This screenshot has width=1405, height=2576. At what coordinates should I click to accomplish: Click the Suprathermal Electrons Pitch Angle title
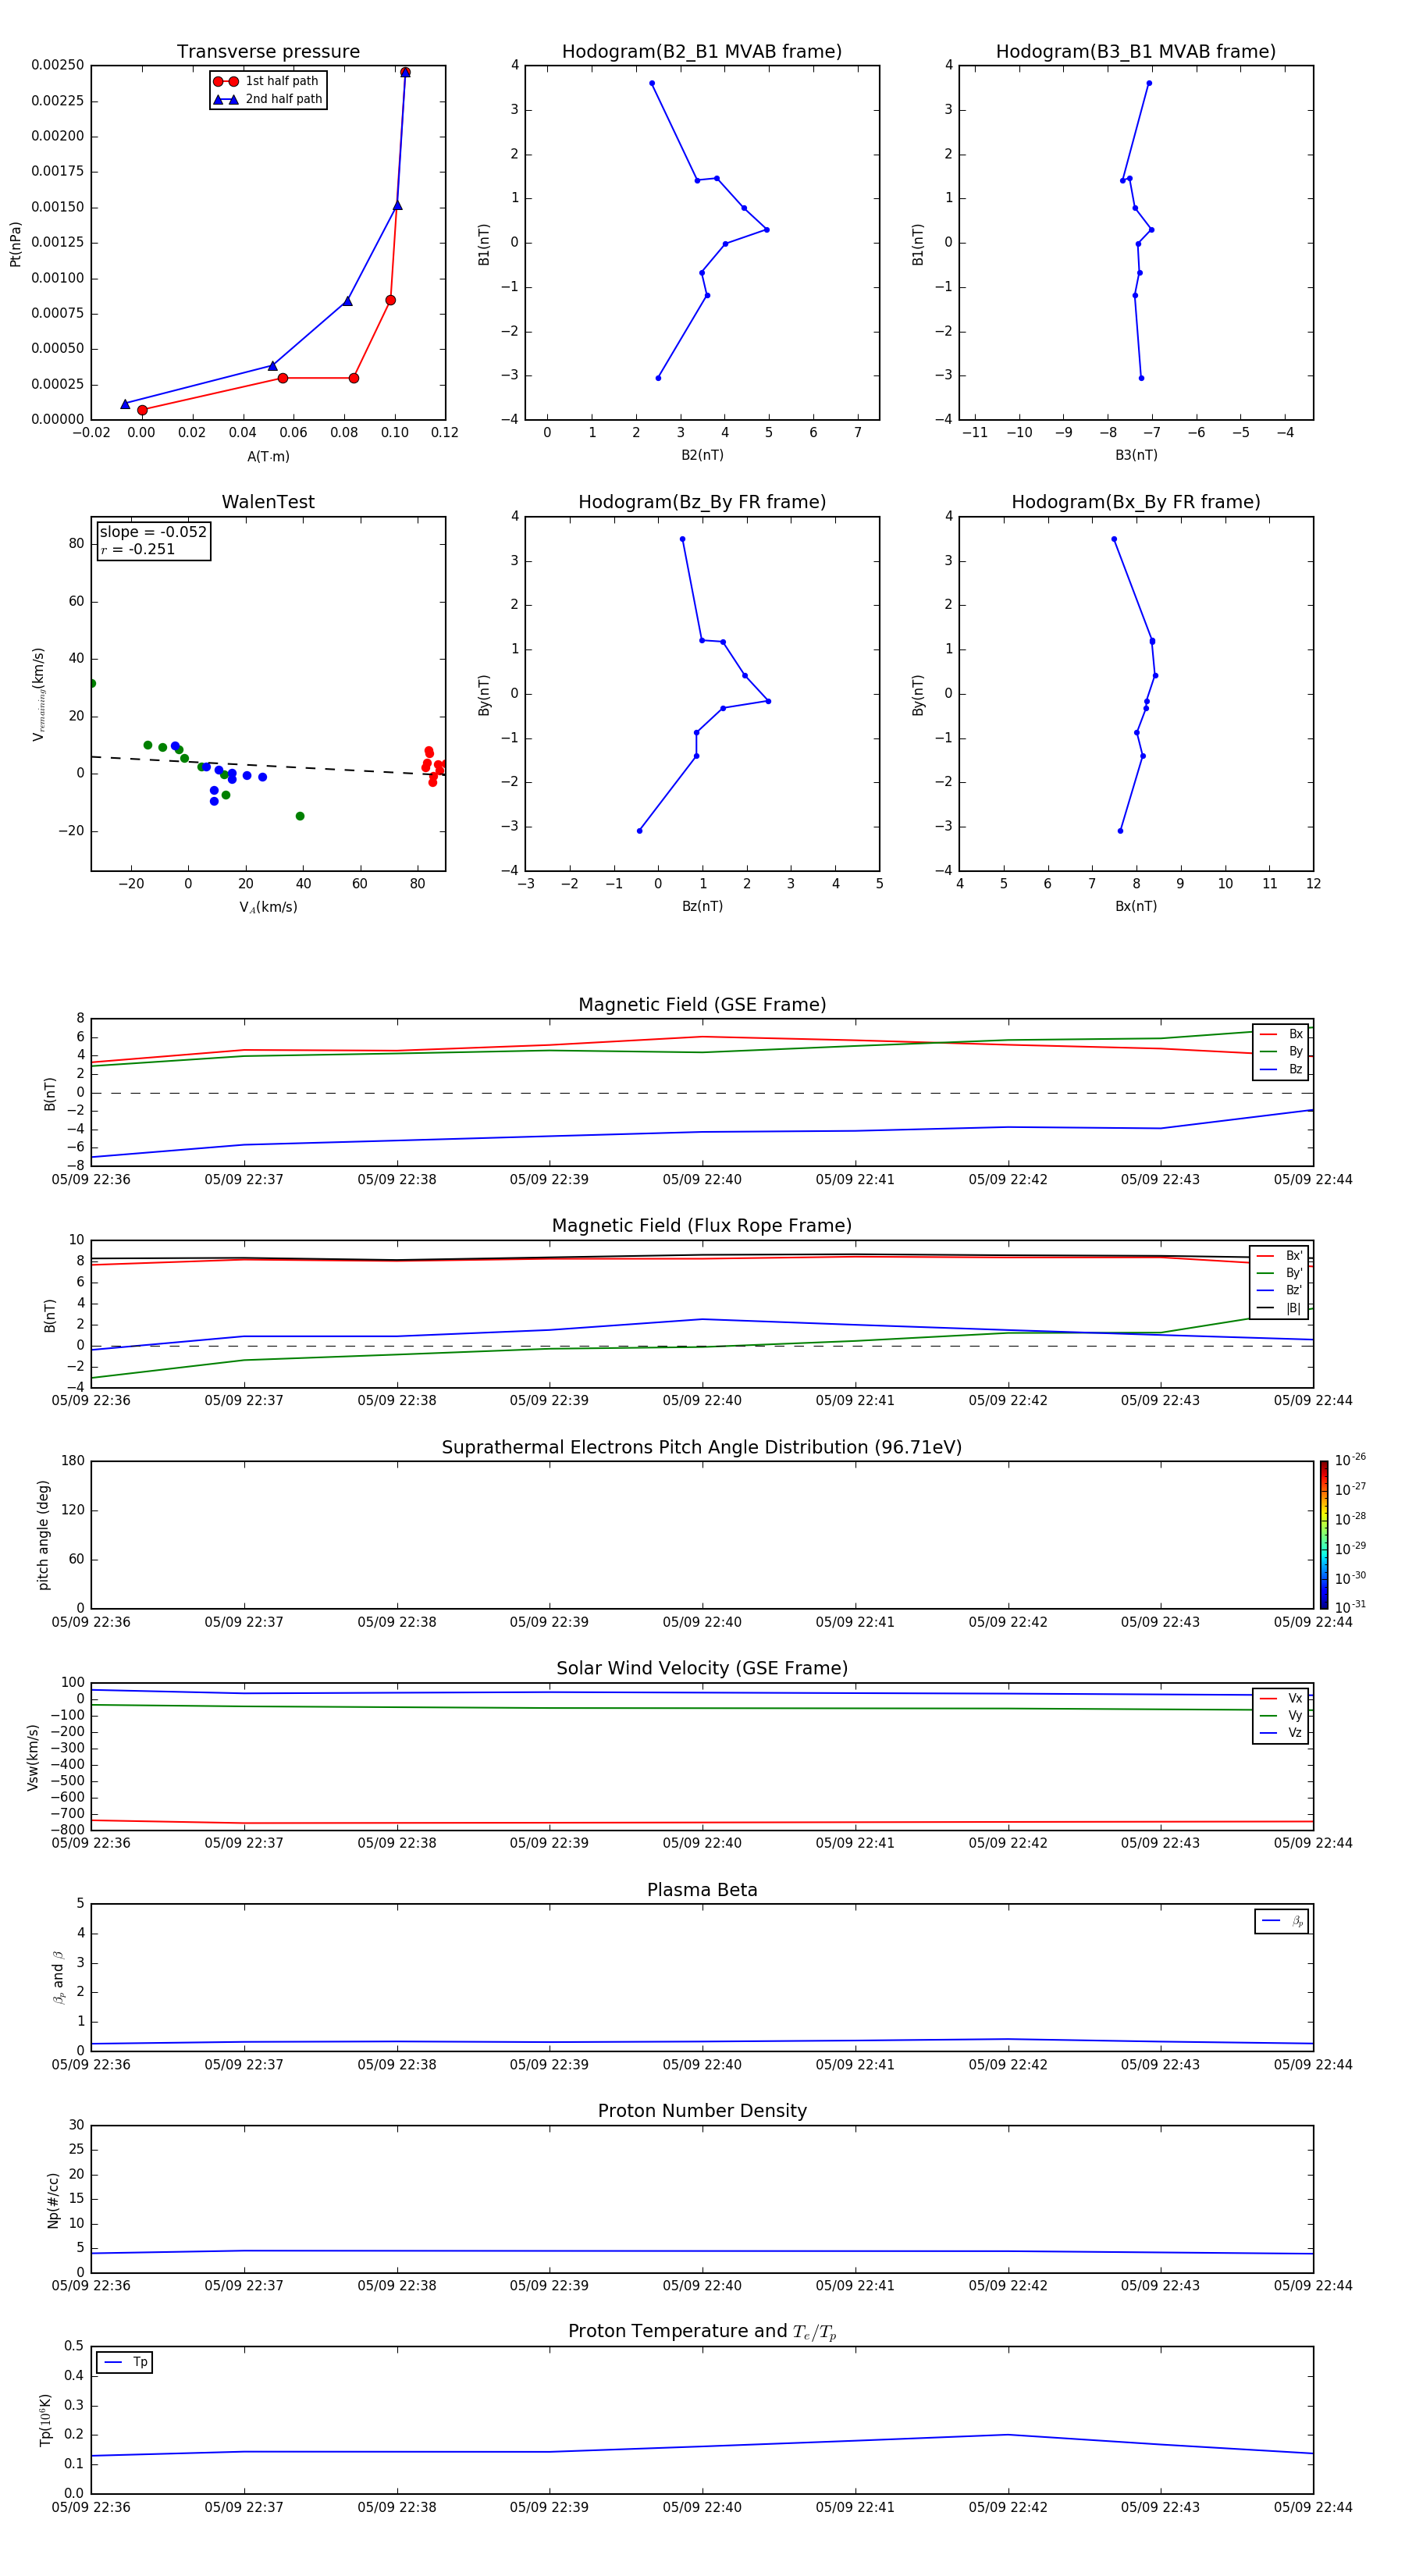coord(702,1447)
